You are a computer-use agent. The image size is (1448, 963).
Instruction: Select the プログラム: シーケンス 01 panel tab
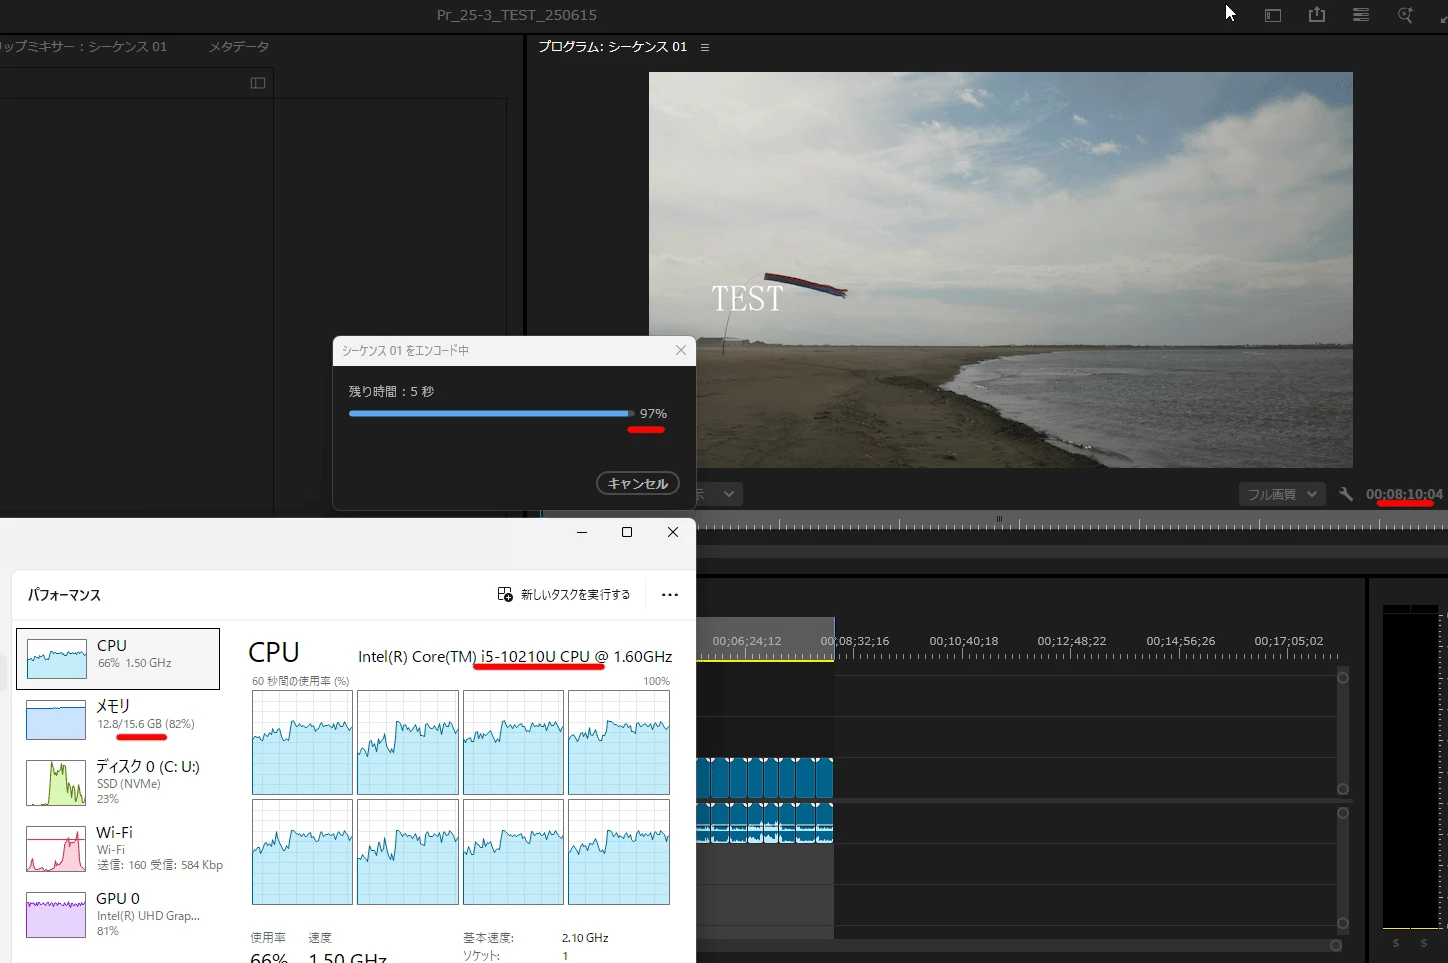612,46
